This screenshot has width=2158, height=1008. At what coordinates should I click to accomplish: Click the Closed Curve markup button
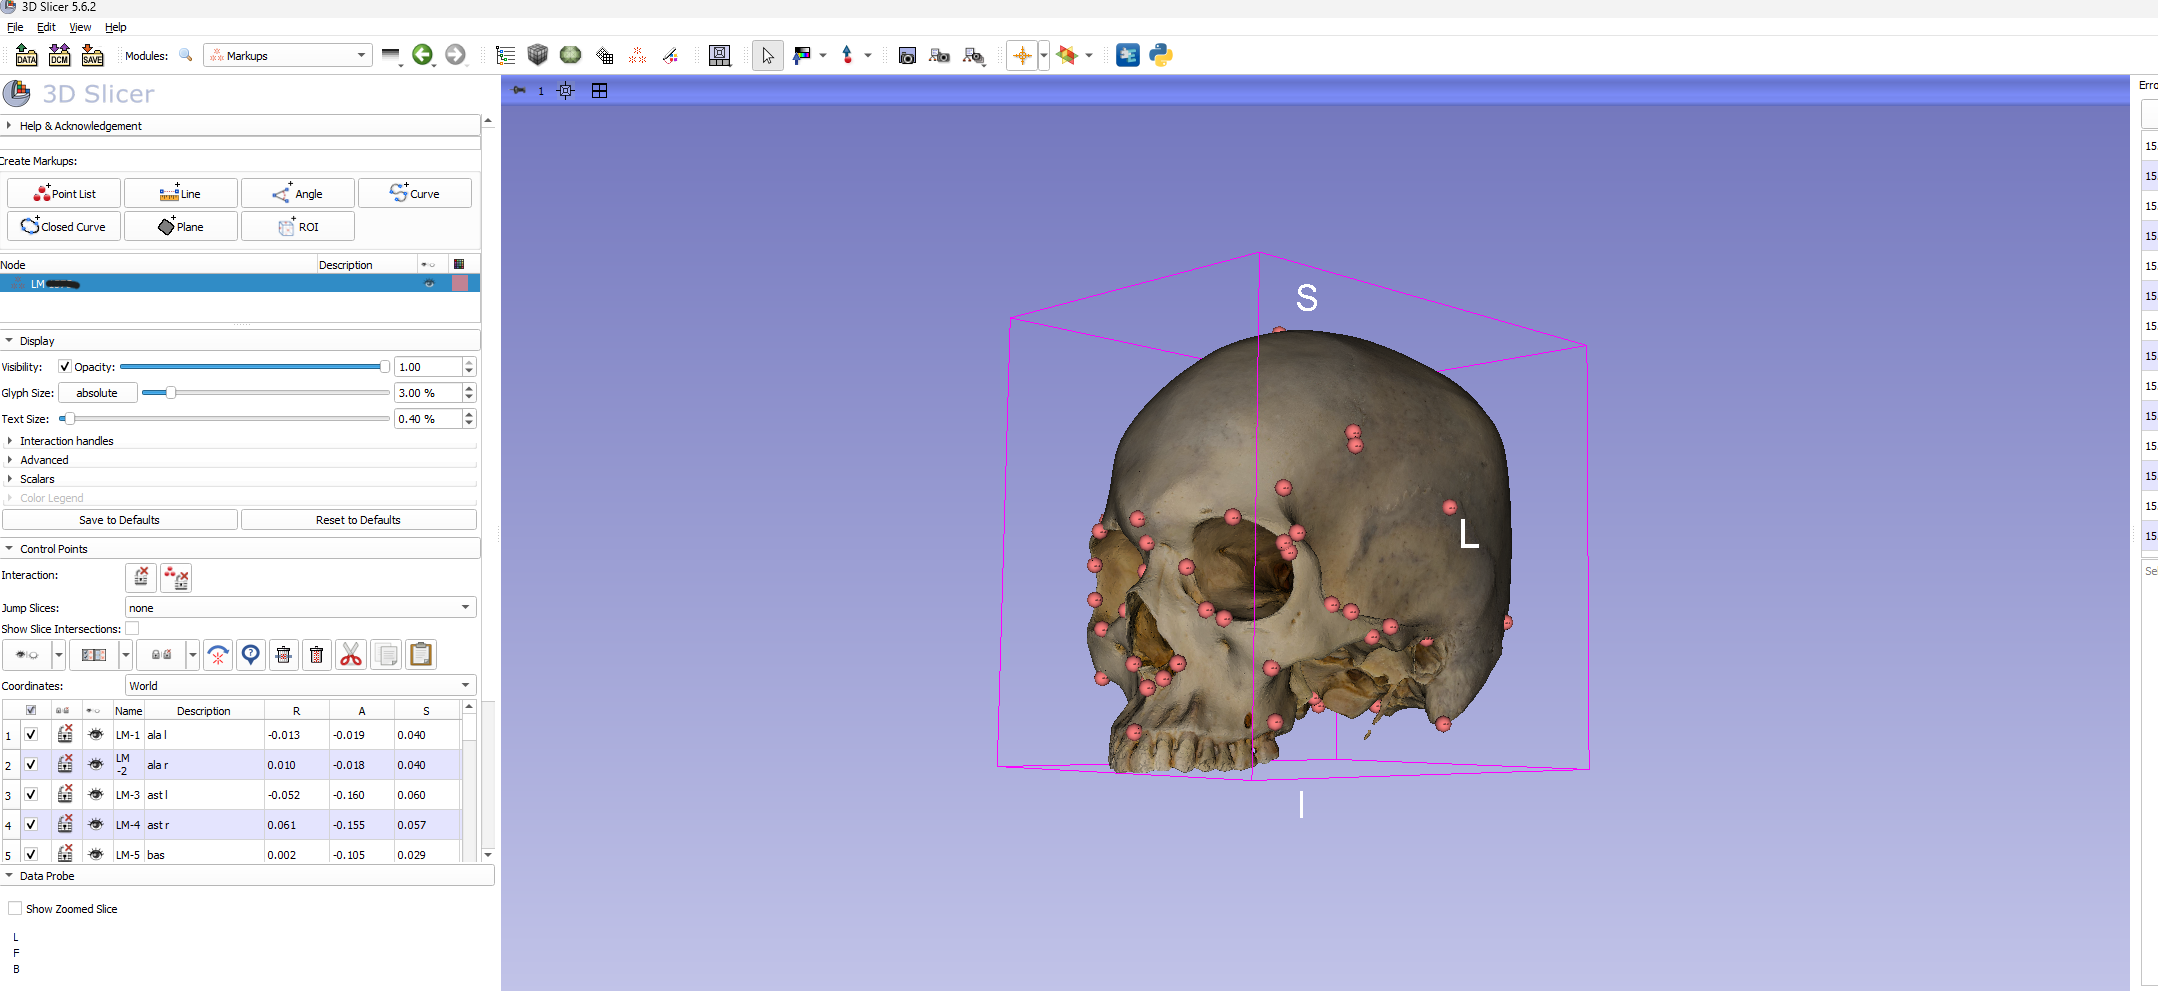[x=64, y=227]
